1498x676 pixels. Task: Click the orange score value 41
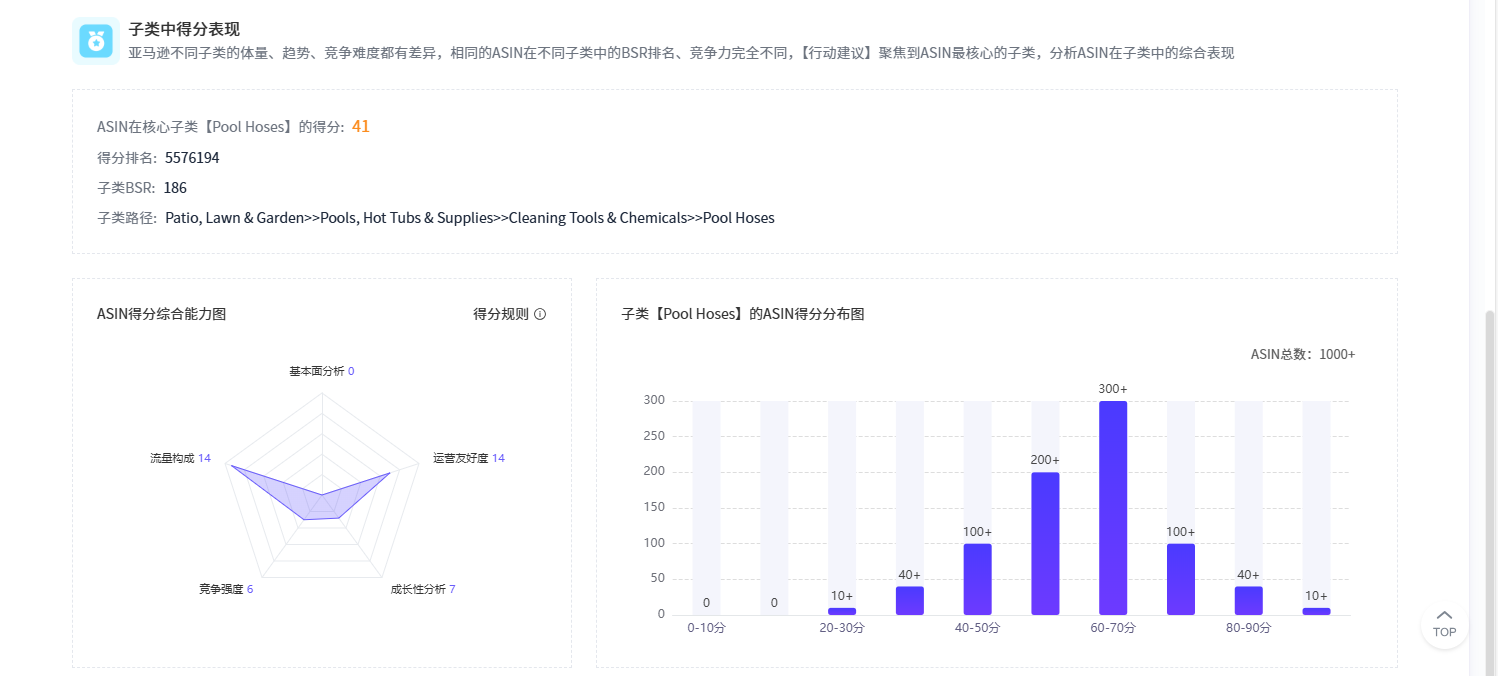(361, 126)
